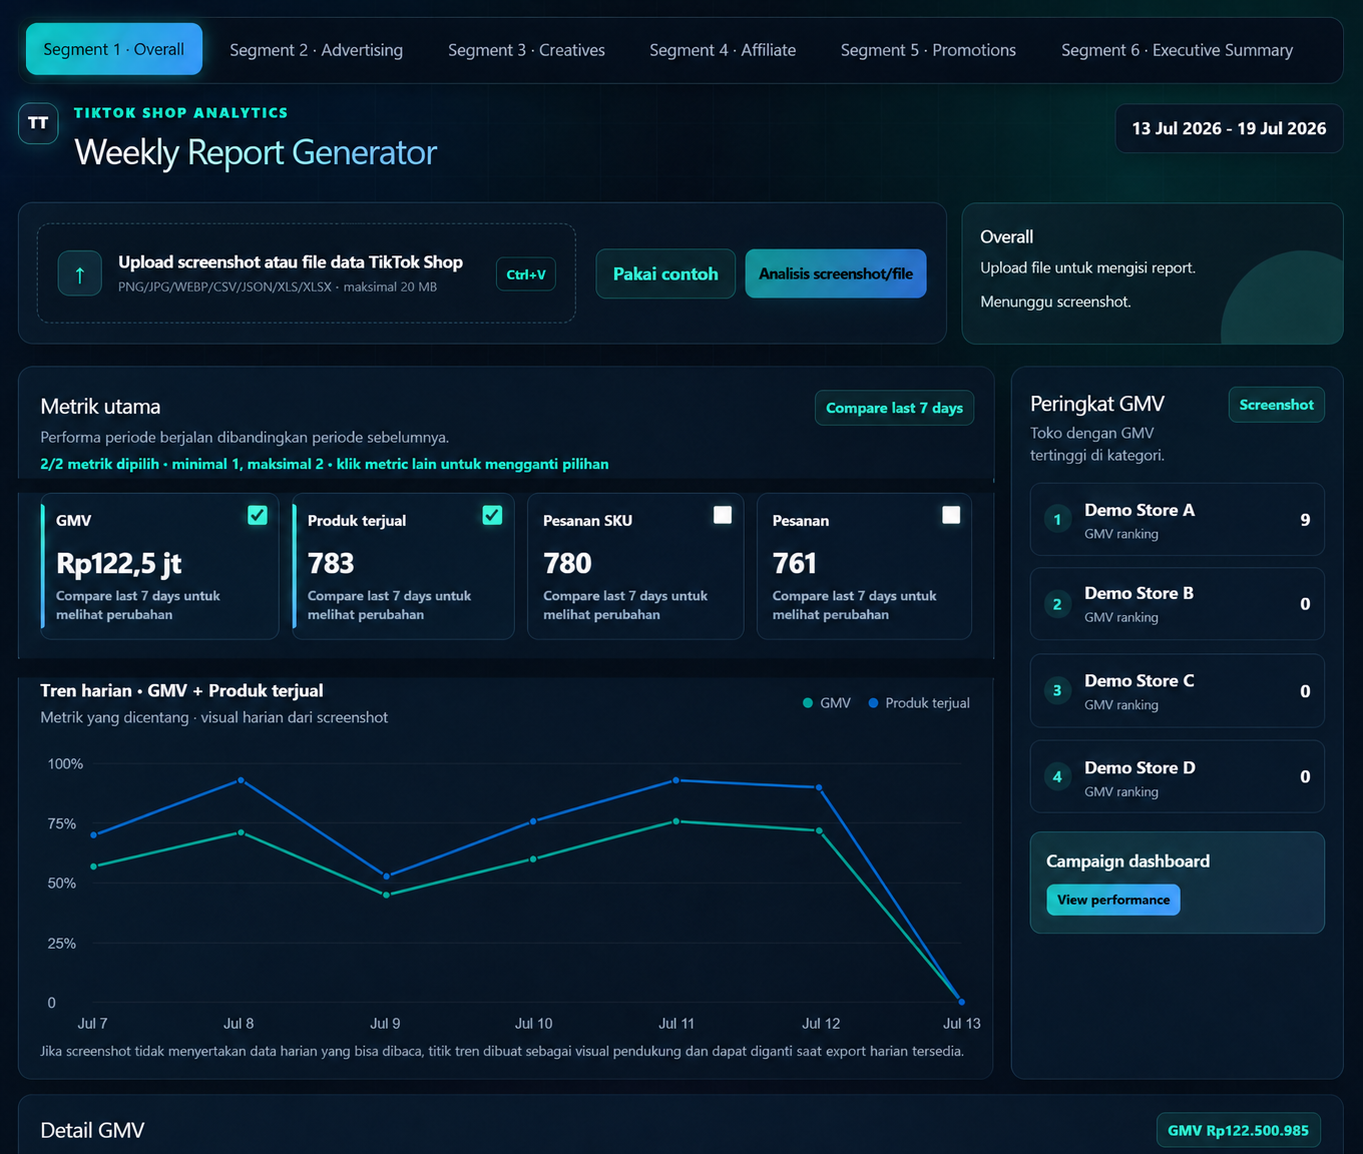Click the TIKTOK SHOP ANALYTICS label
This screenshot has width=1363, height=1154.
(x=181, y=113)
